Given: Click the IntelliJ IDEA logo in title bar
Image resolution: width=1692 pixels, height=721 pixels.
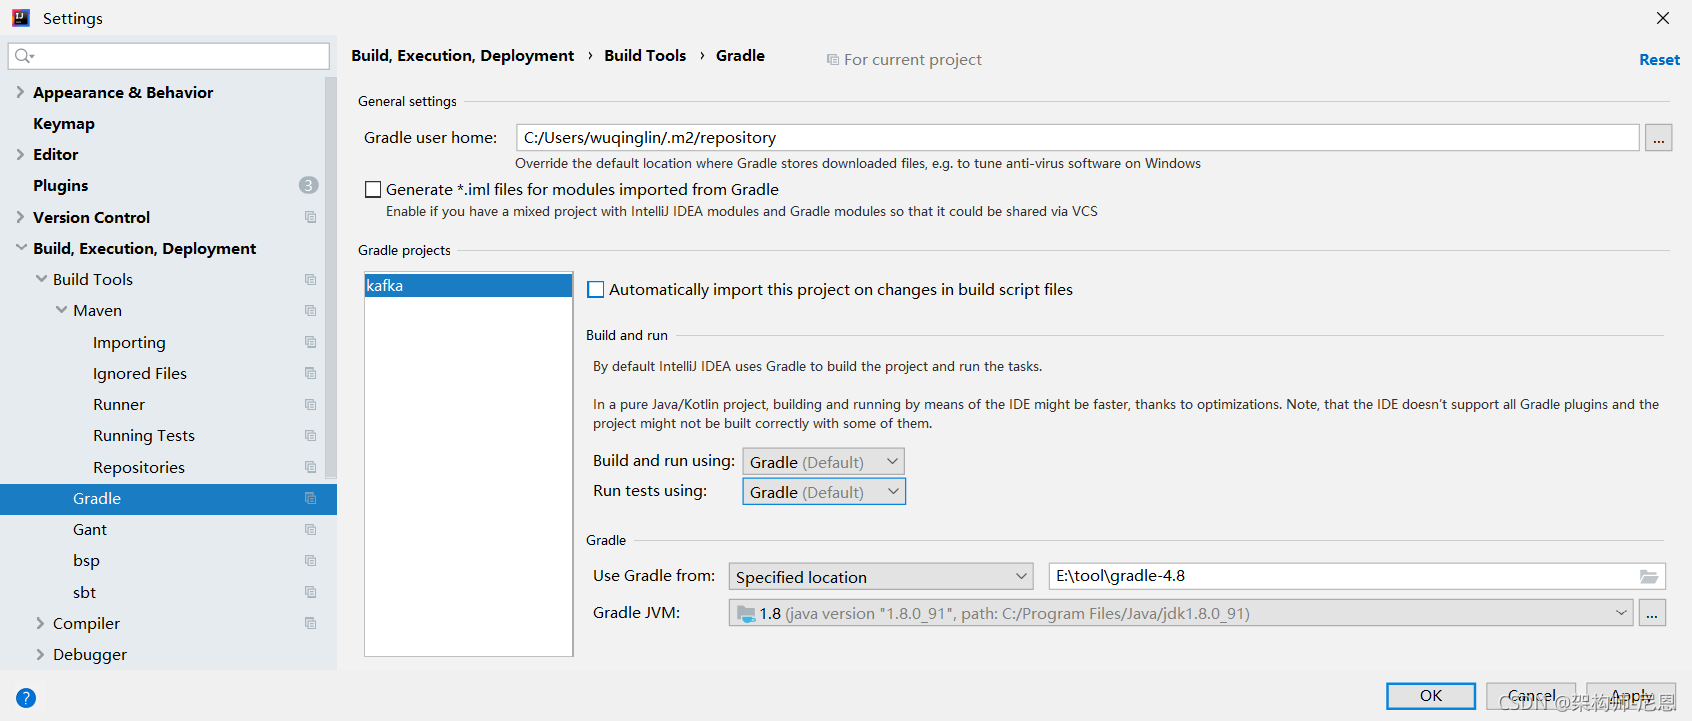Looking at the screenshot, I should (x=21, y=18).
